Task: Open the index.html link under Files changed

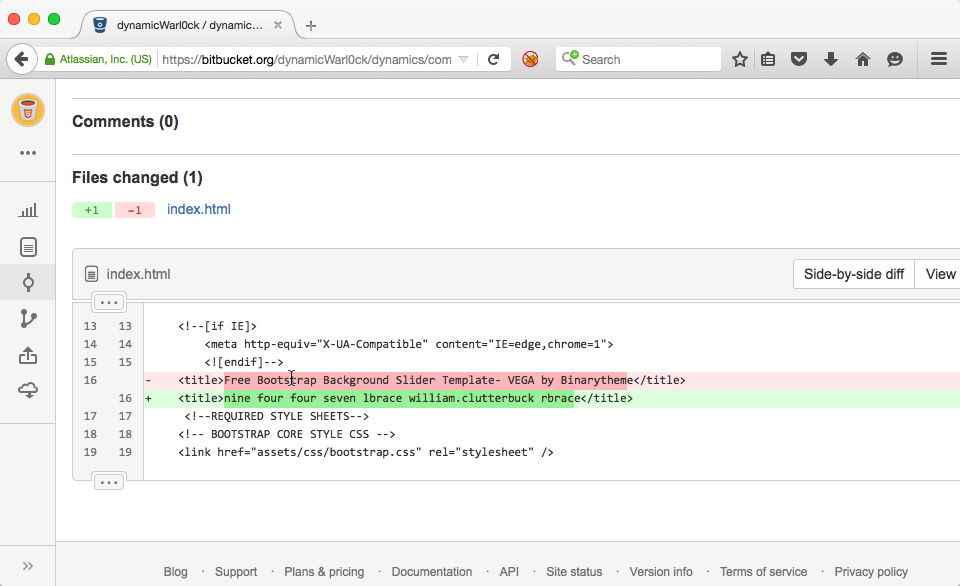Action: click(199, 210)
